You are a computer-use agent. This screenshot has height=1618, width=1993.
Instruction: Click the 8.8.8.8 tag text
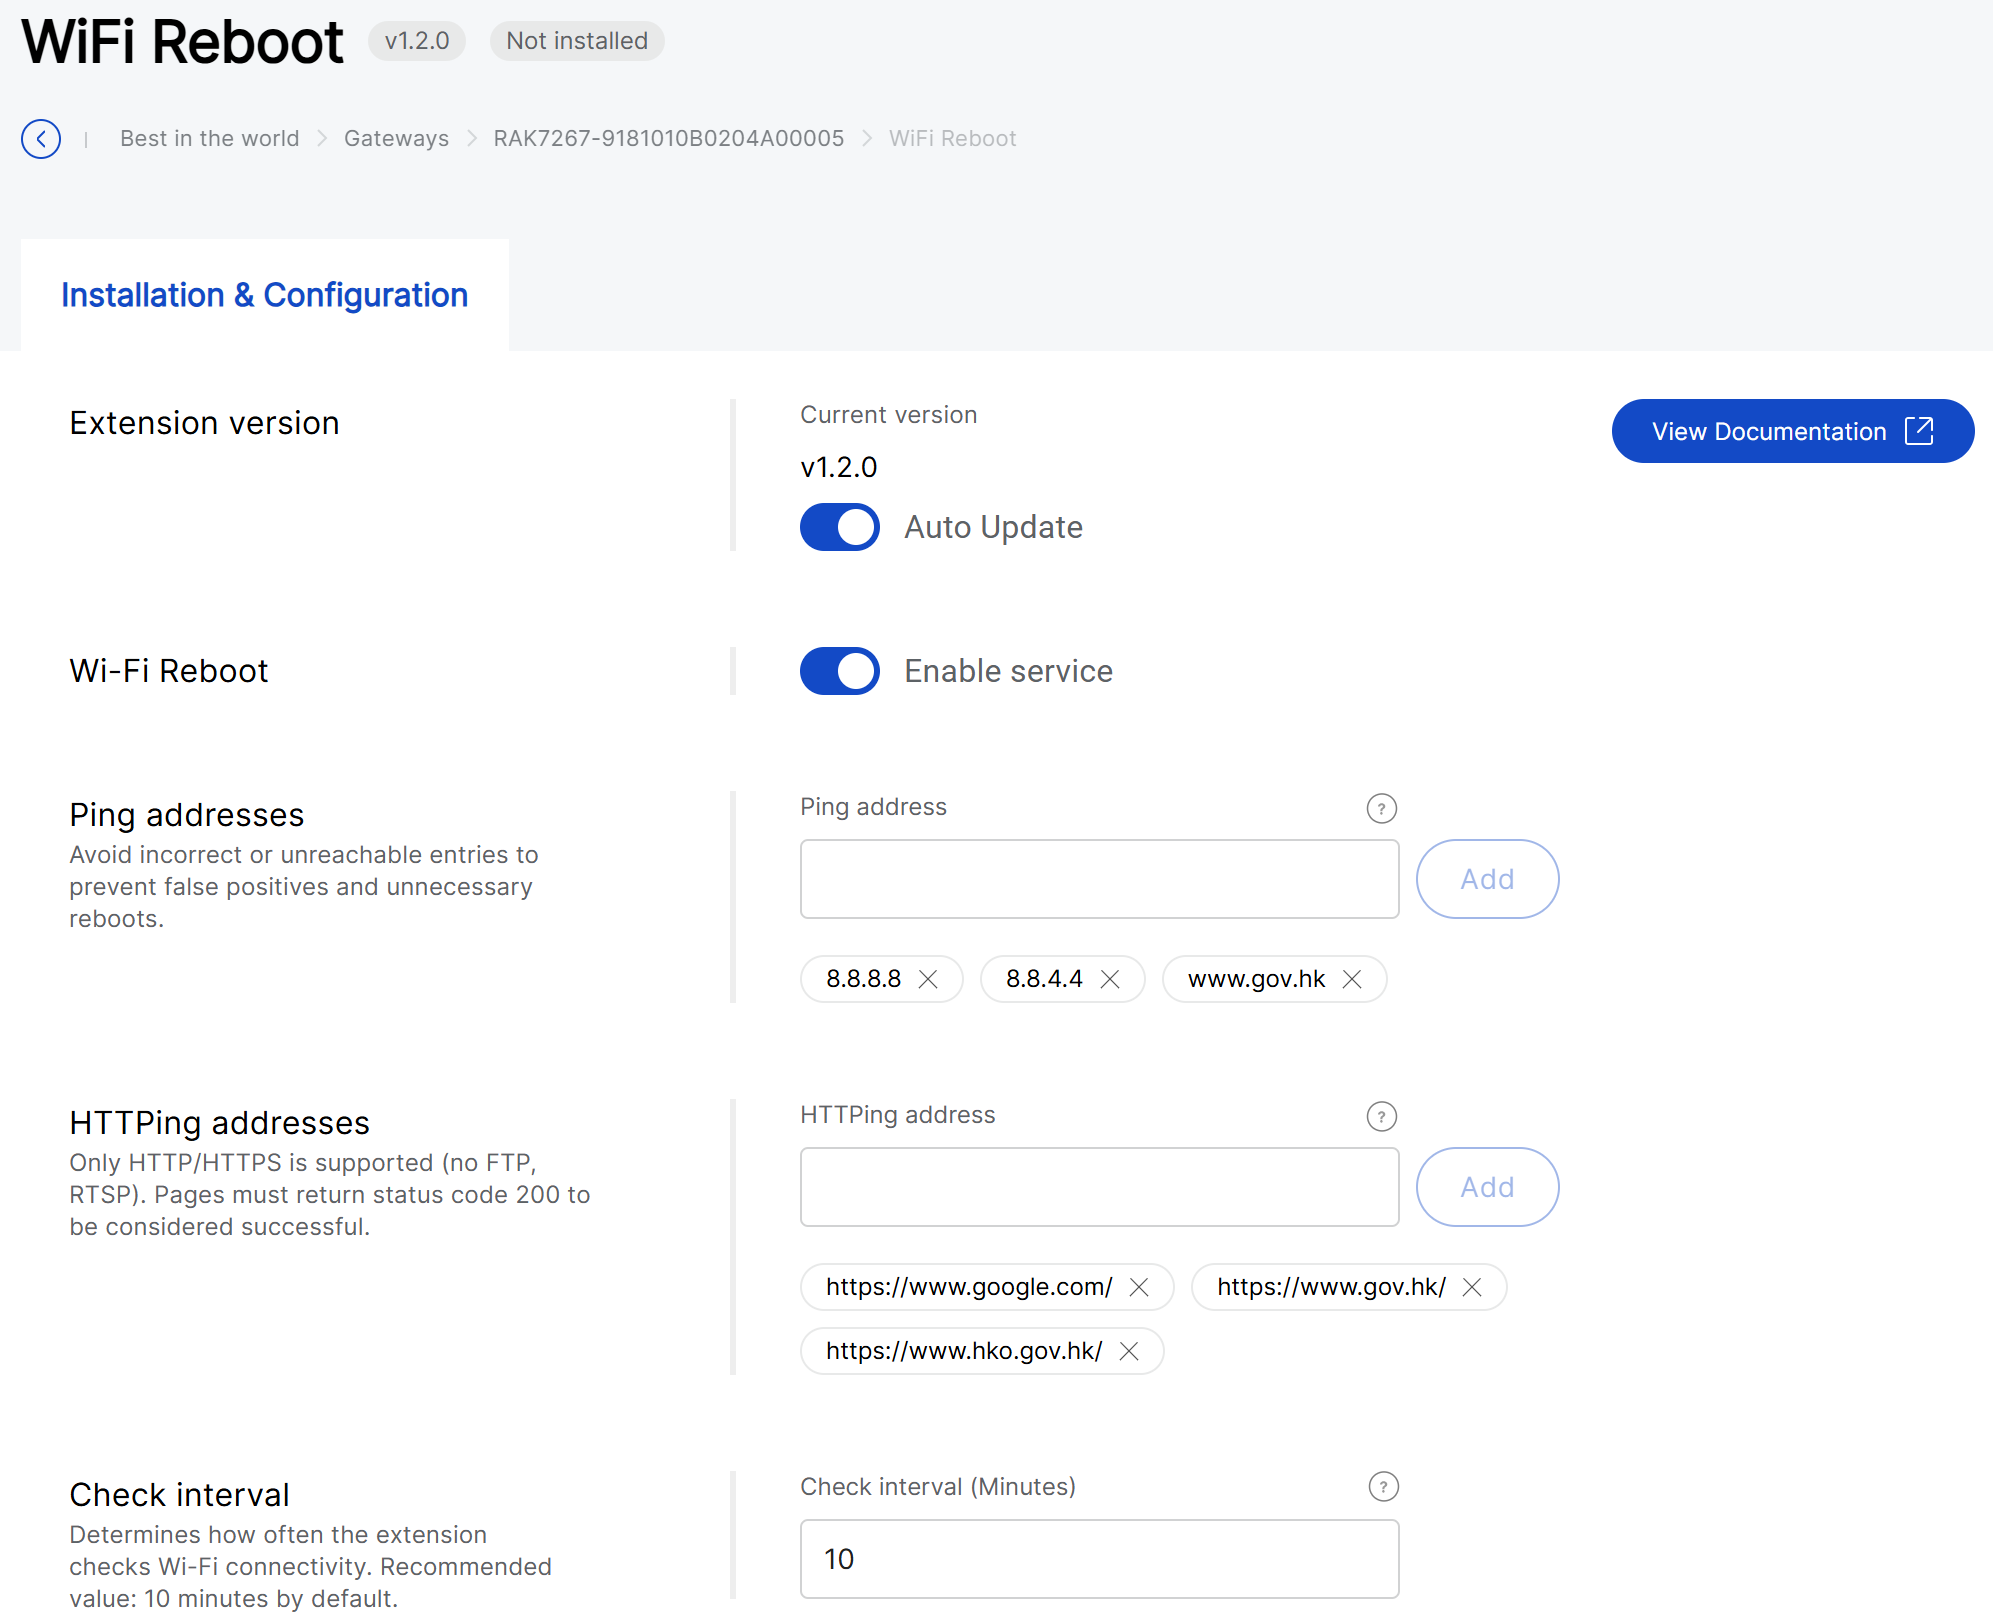(863, 979)
